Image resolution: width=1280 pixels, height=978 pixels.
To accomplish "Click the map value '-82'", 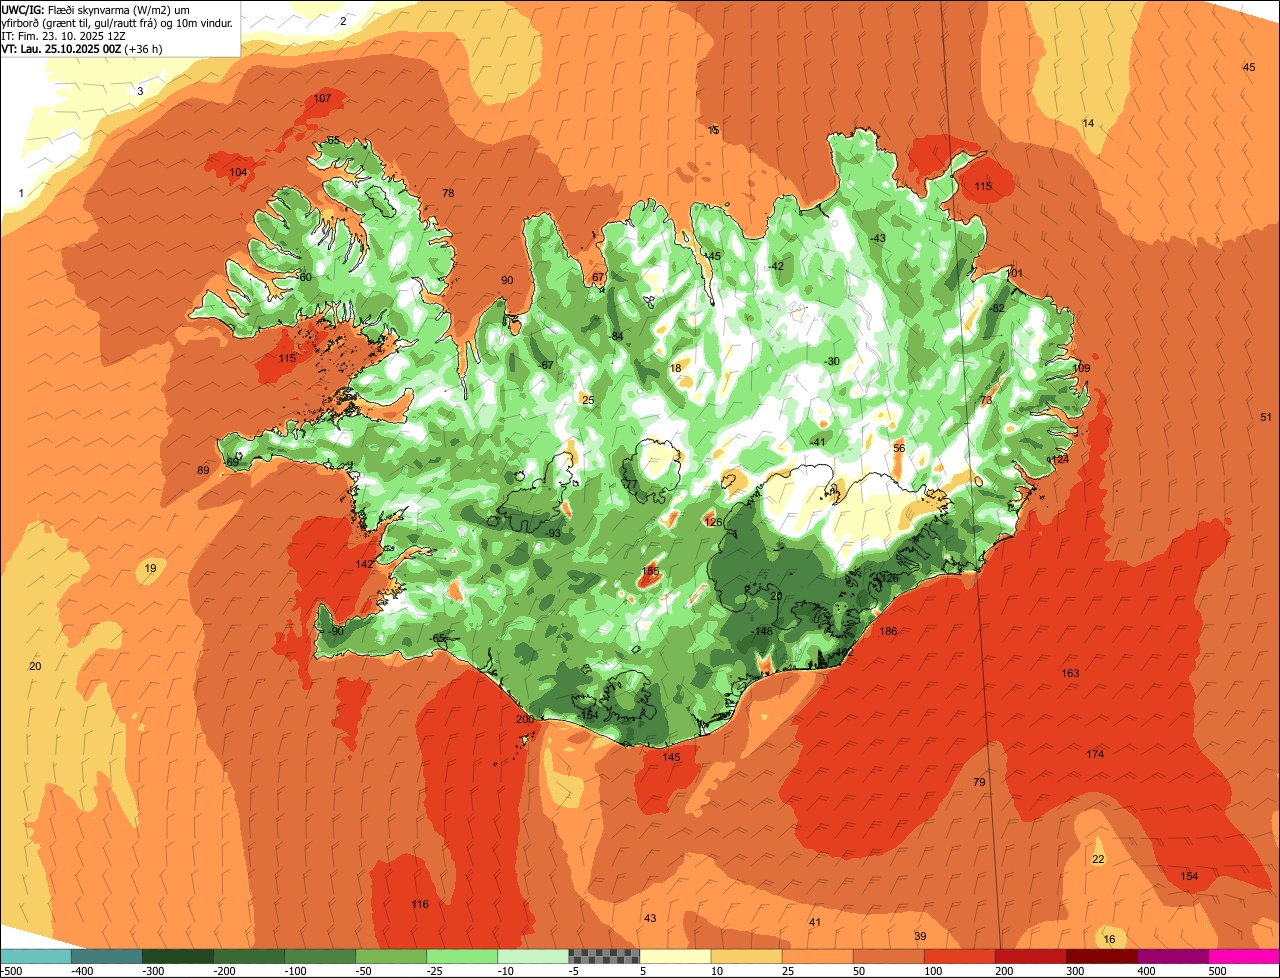I will [x=996, y=308].
